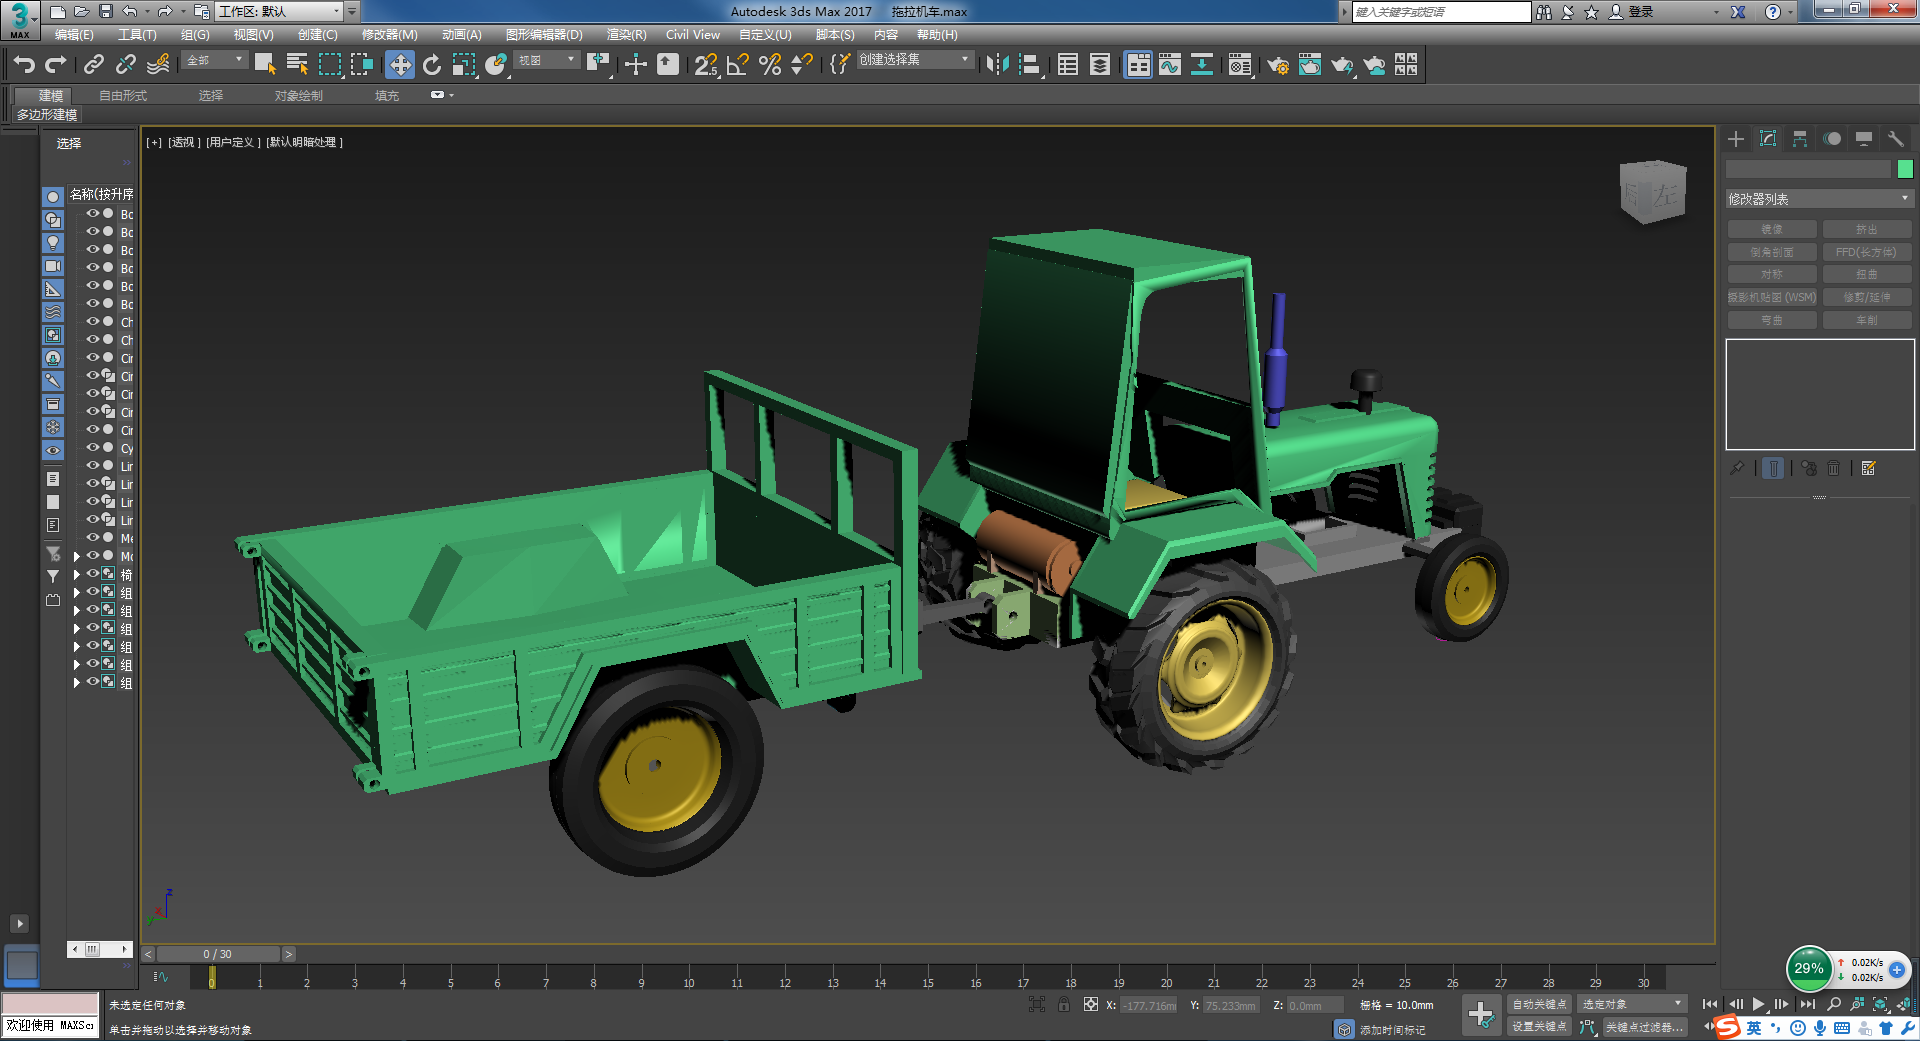Switch to the 自由形式 ribbon tab
Viewport: 1920px width, 1041px height.
click(x=123, y=96)
